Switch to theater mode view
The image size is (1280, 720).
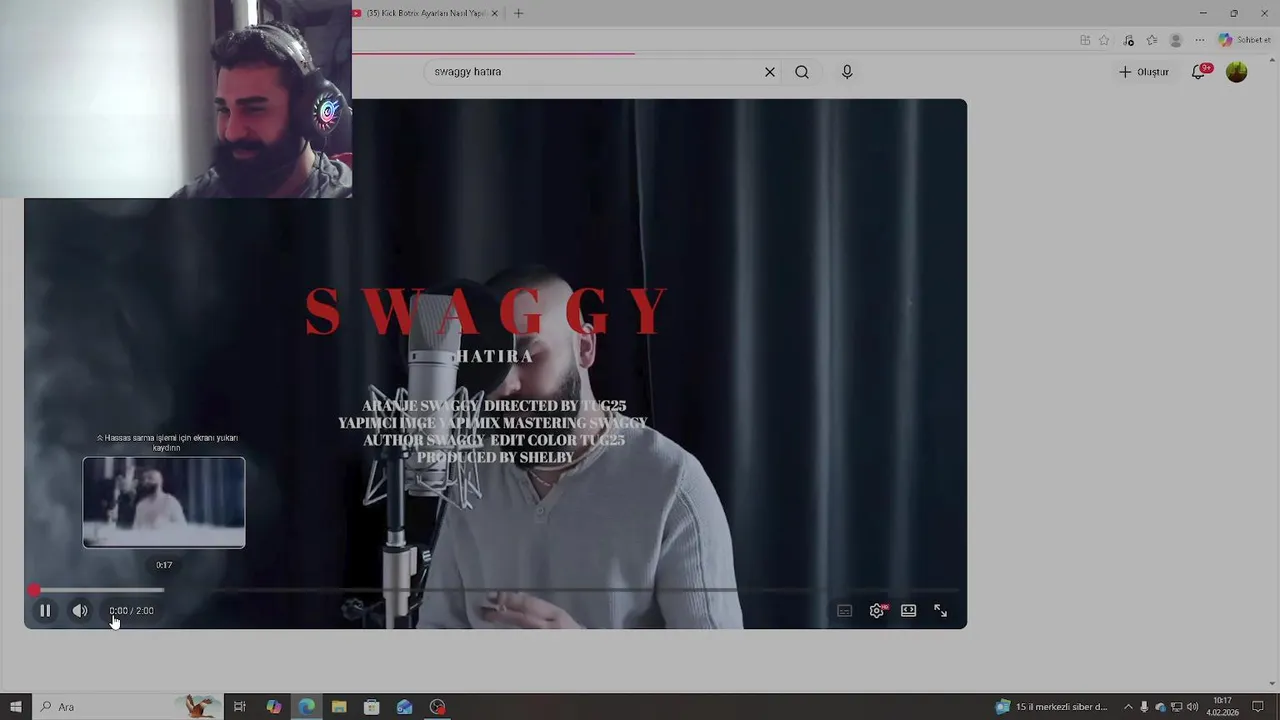[908, 611]
